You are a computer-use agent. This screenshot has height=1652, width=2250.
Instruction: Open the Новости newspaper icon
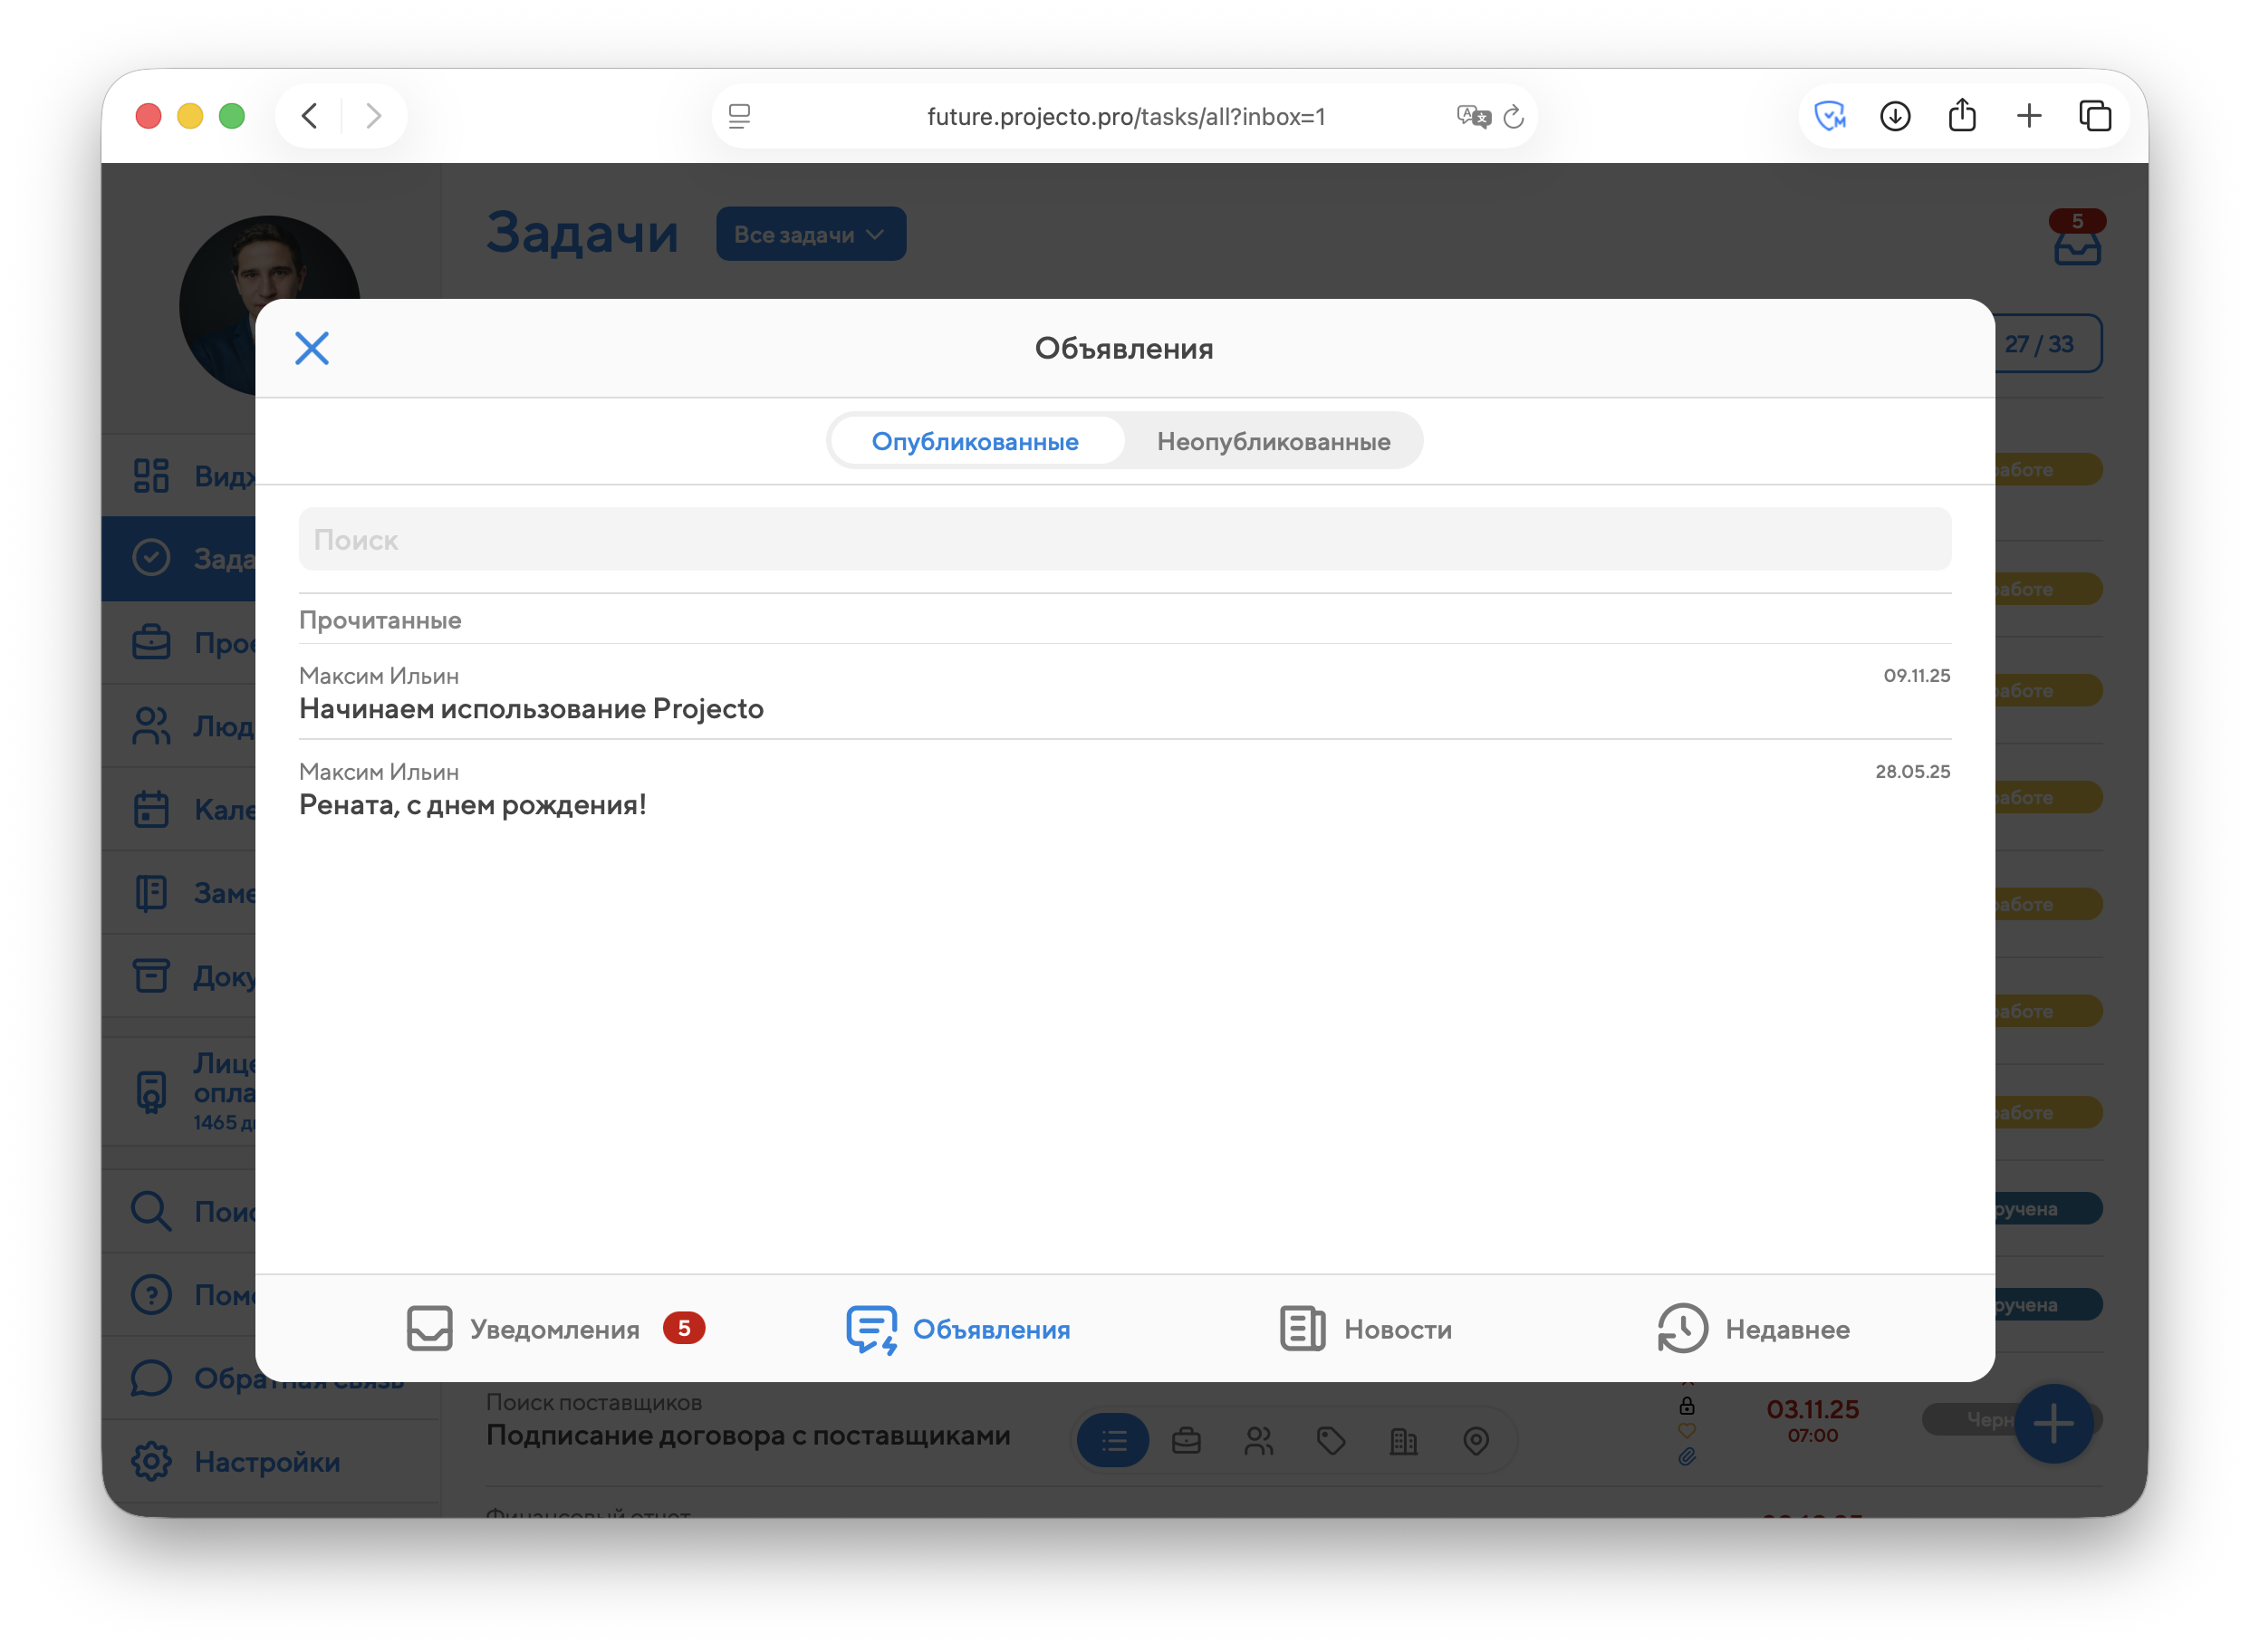point(1302,1328)
